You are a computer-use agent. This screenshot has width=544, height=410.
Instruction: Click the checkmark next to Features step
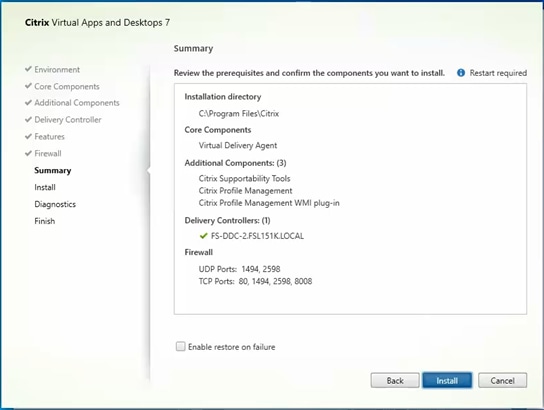coord(28,136)
